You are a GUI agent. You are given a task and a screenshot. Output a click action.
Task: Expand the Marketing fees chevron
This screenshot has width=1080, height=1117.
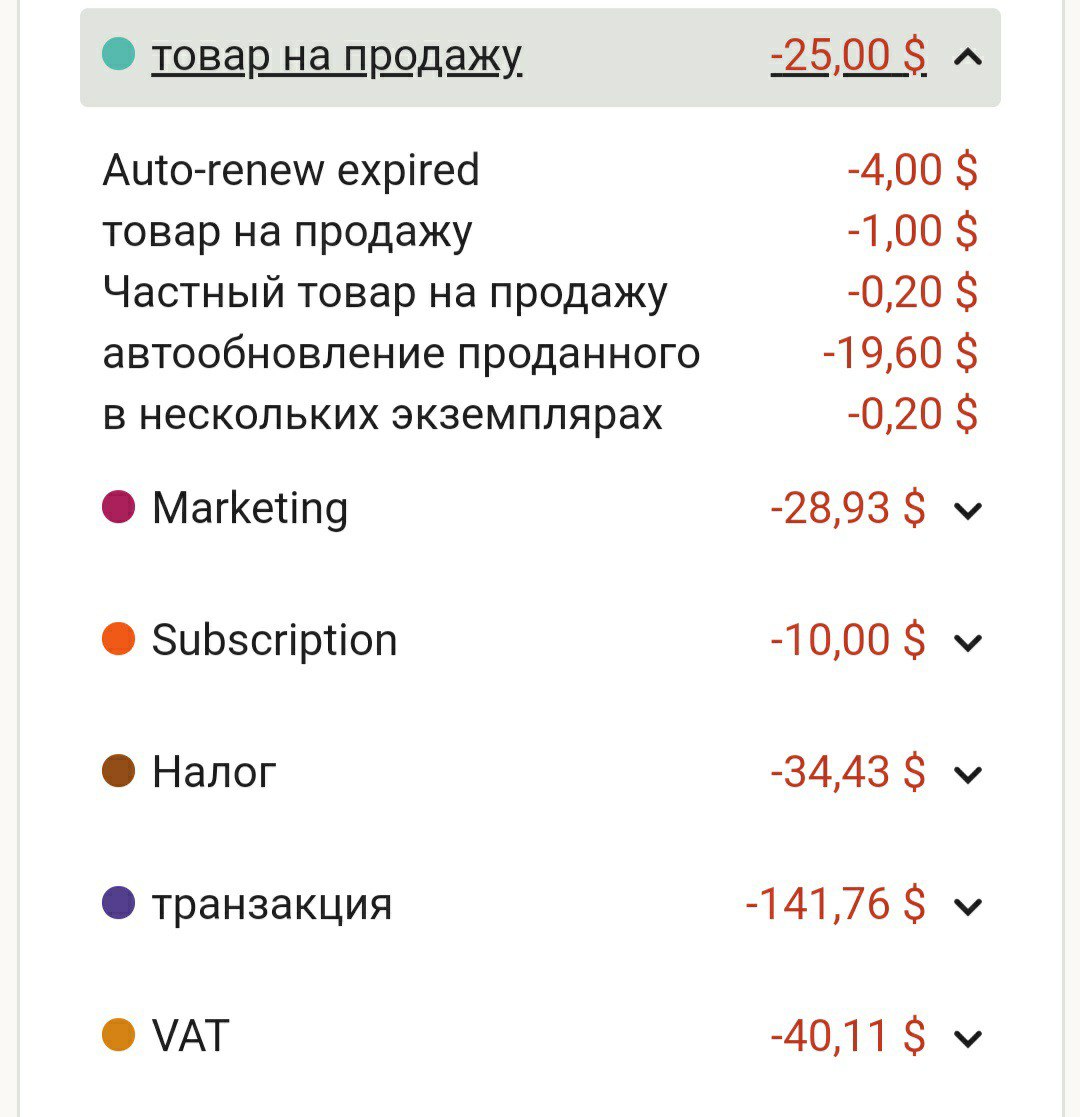[967, 510]
